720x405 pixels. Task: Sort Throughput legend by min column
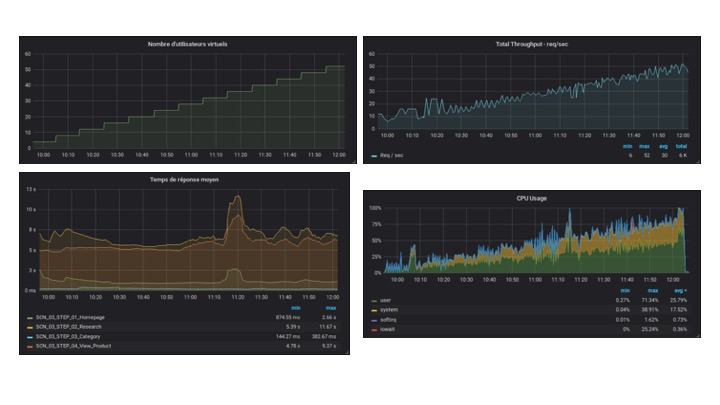[x=627, y=146]
